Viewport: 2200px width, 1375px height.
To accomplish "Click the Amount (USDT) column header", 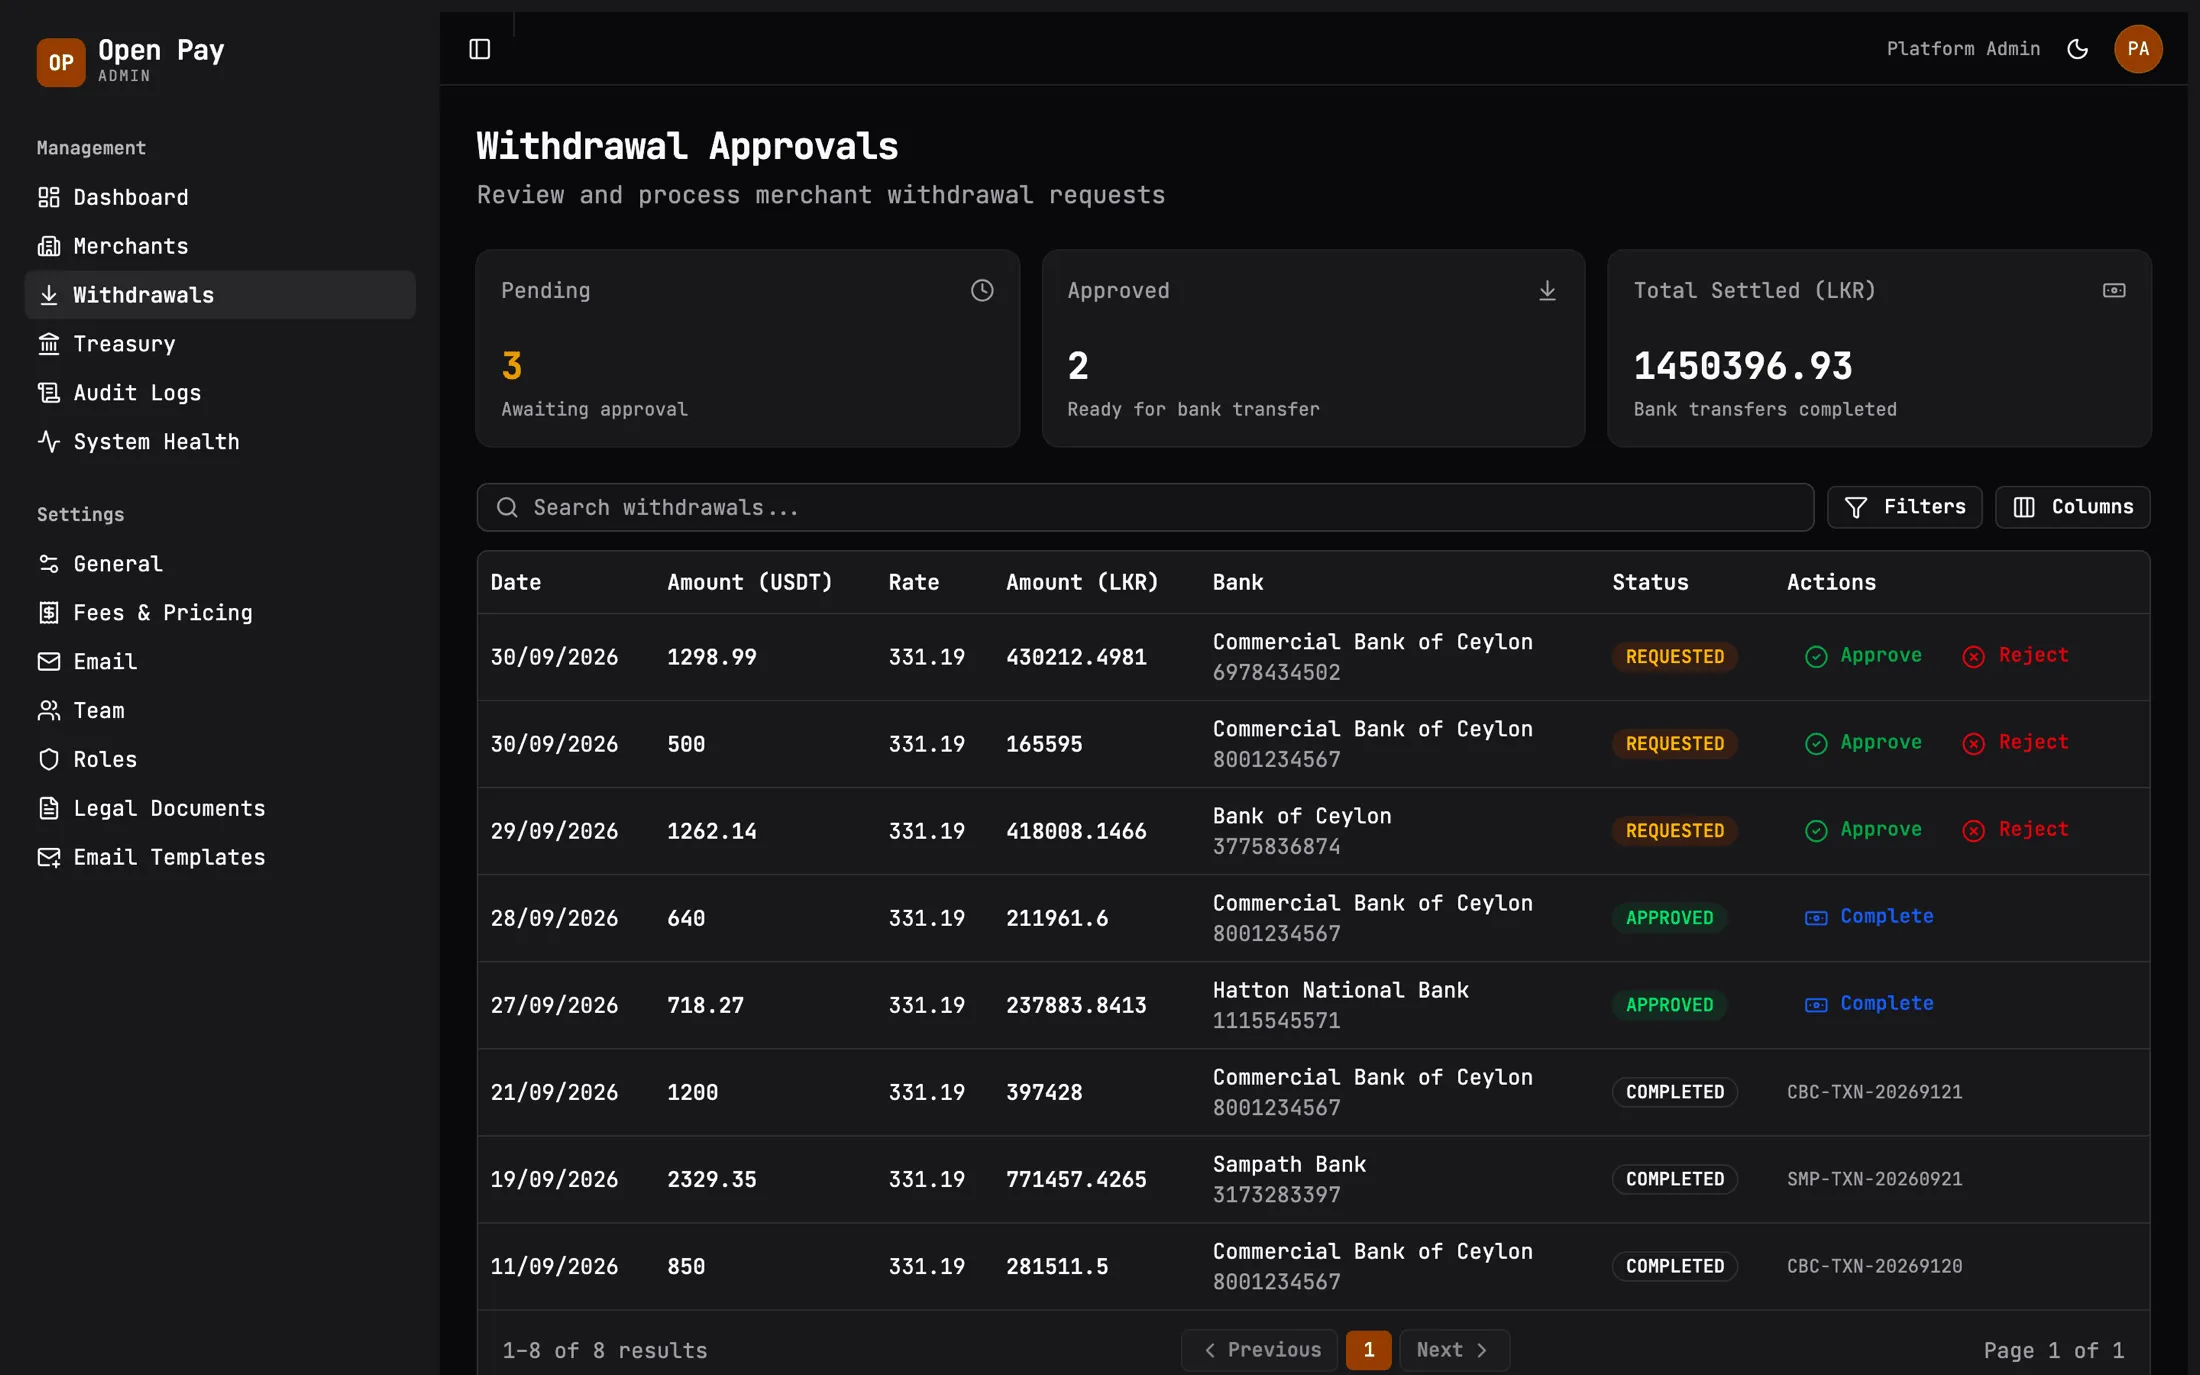I will coord(749,582).
